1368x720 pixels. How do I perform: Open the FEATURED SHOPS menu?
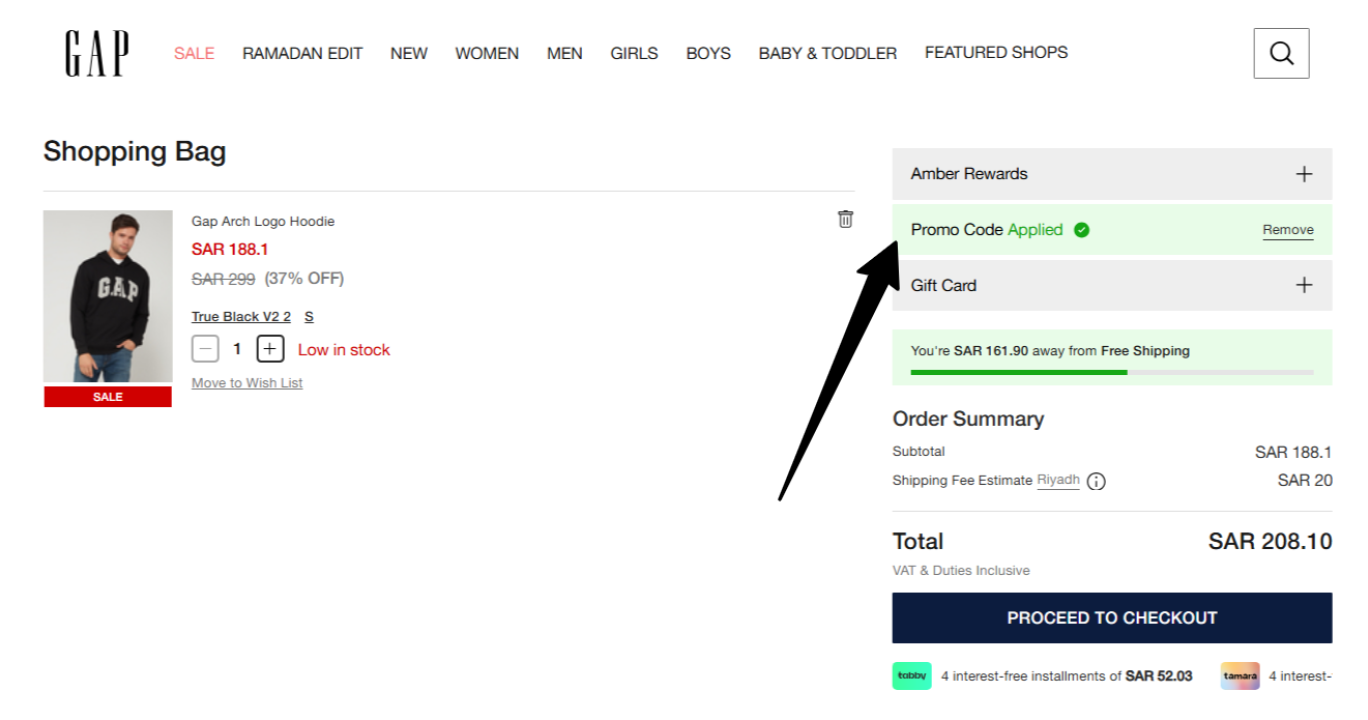(996, 52)
